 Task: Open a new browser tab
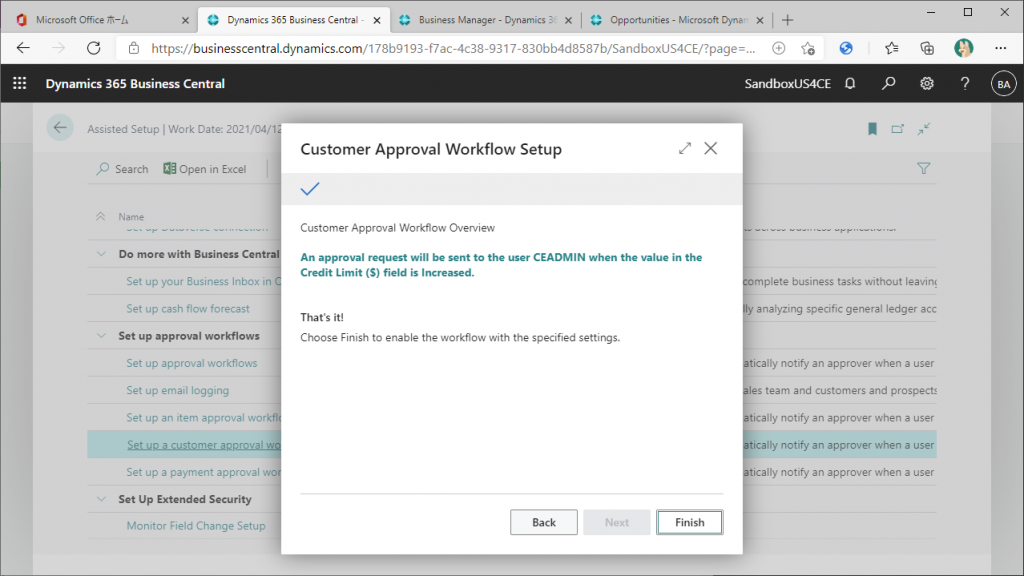(x=788, y=20)
